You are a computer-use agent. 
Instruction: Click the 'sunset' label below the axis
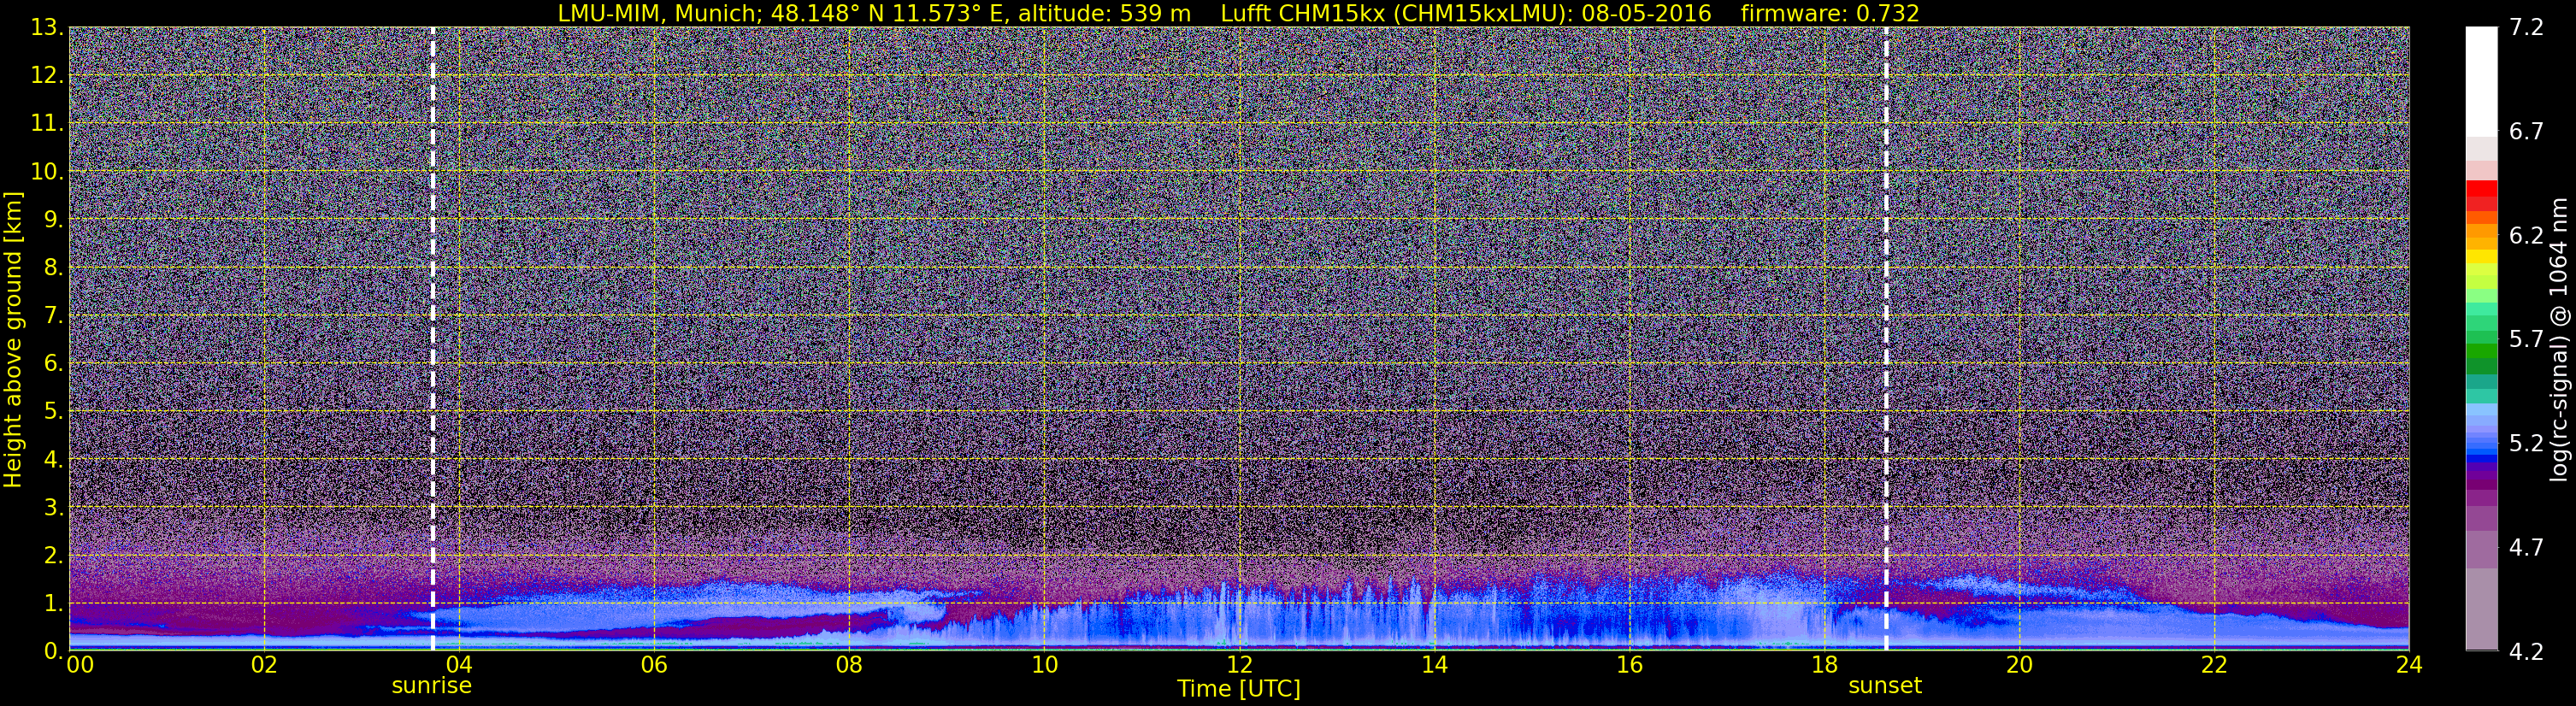[x=1885, y=686]
